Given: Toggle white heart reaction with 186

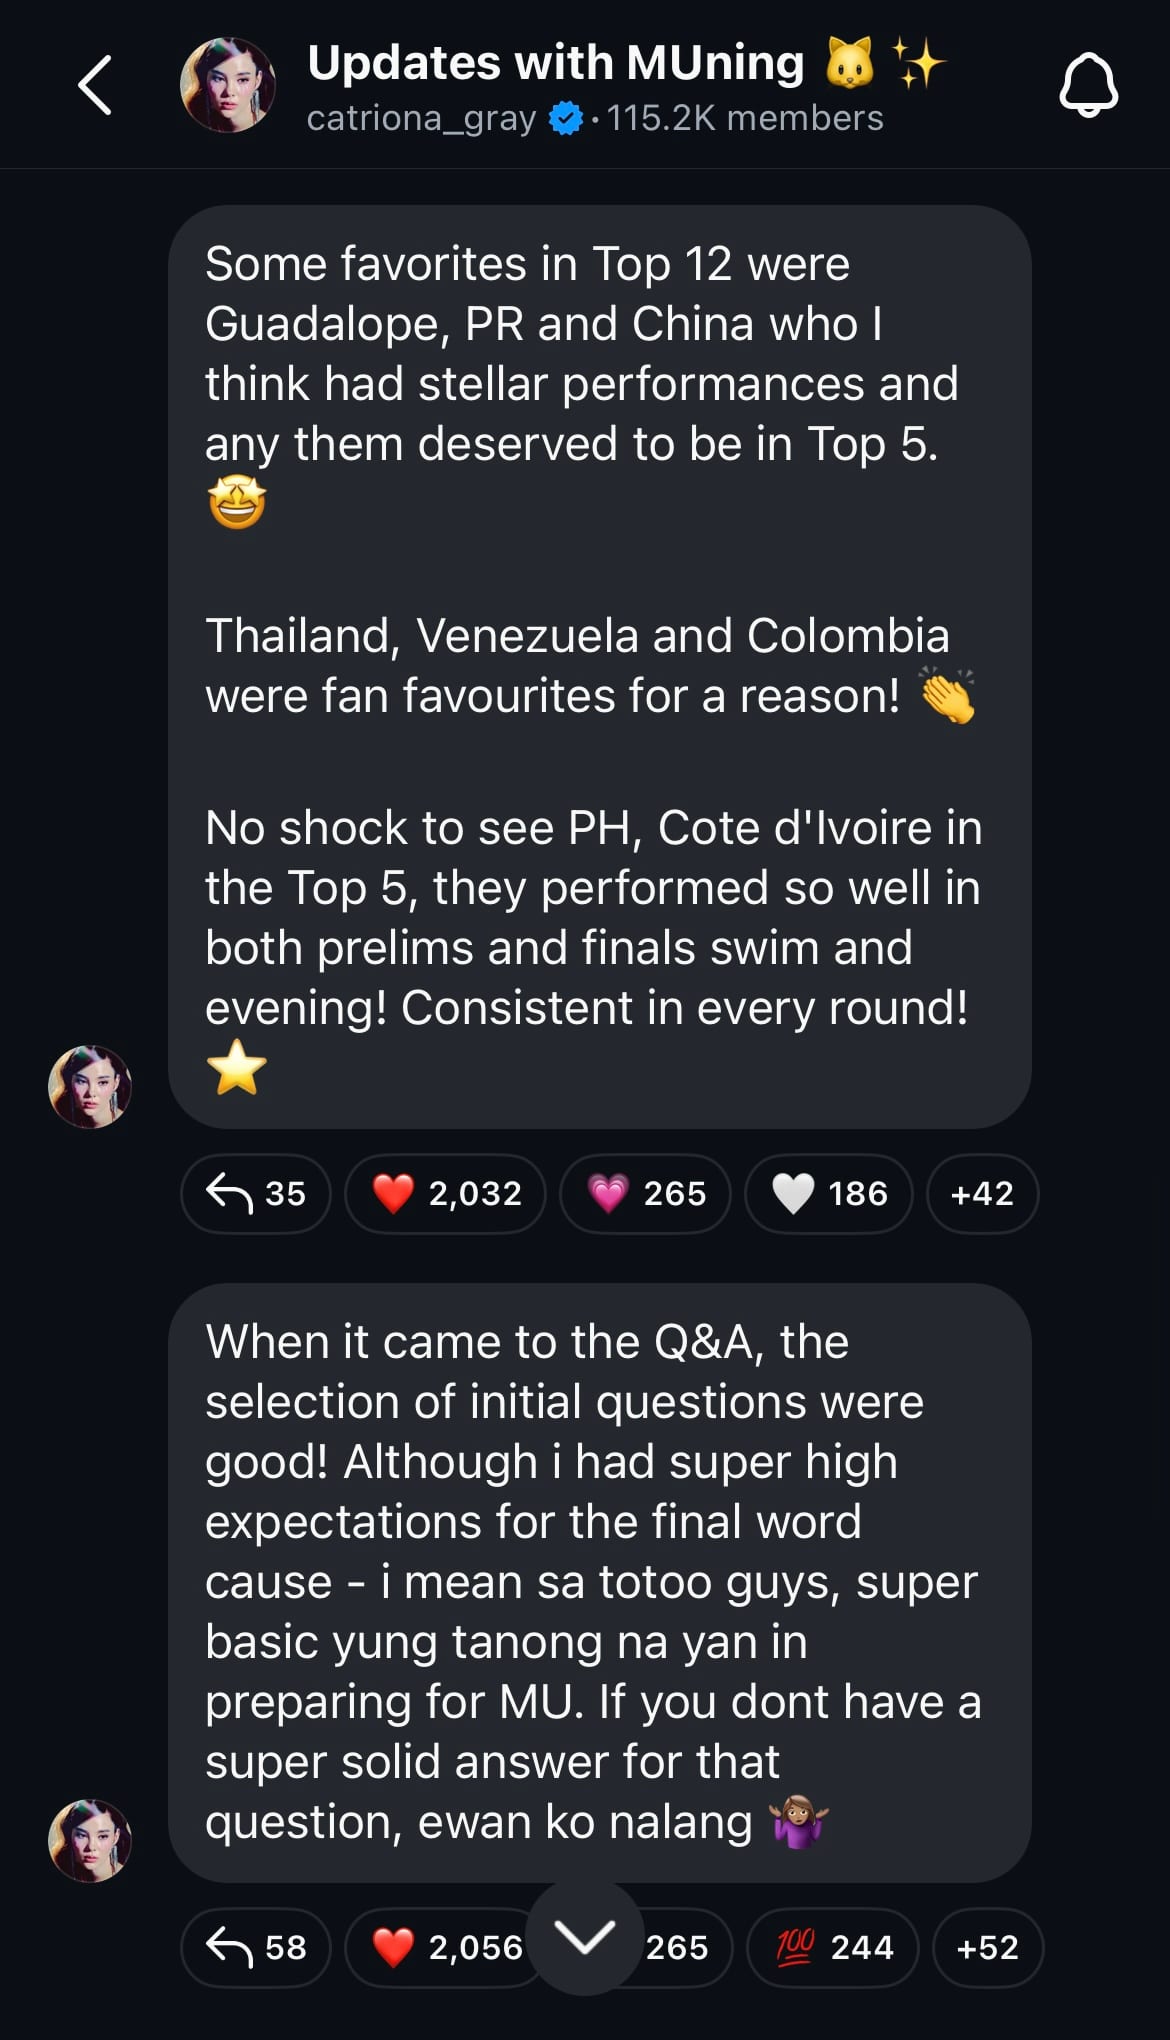Looking at the screenshot, I should point(829,1193).
